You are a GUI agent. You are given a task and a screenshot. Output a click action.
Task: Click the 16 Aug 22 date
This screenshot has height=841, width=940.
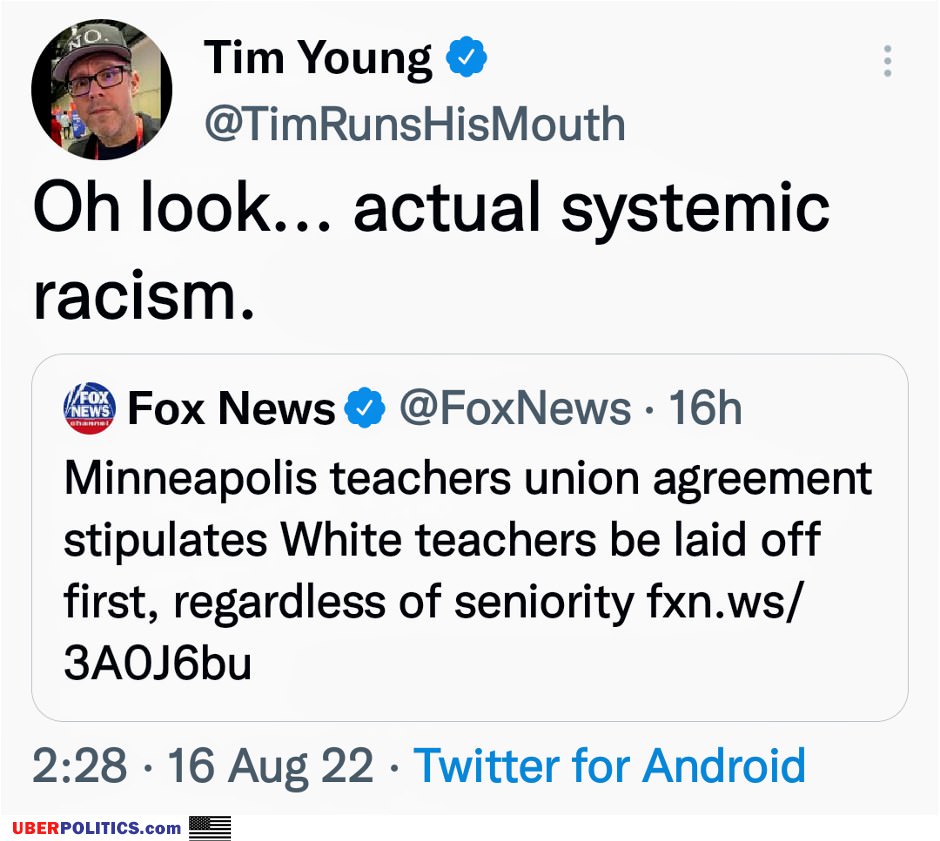point(270,766)
